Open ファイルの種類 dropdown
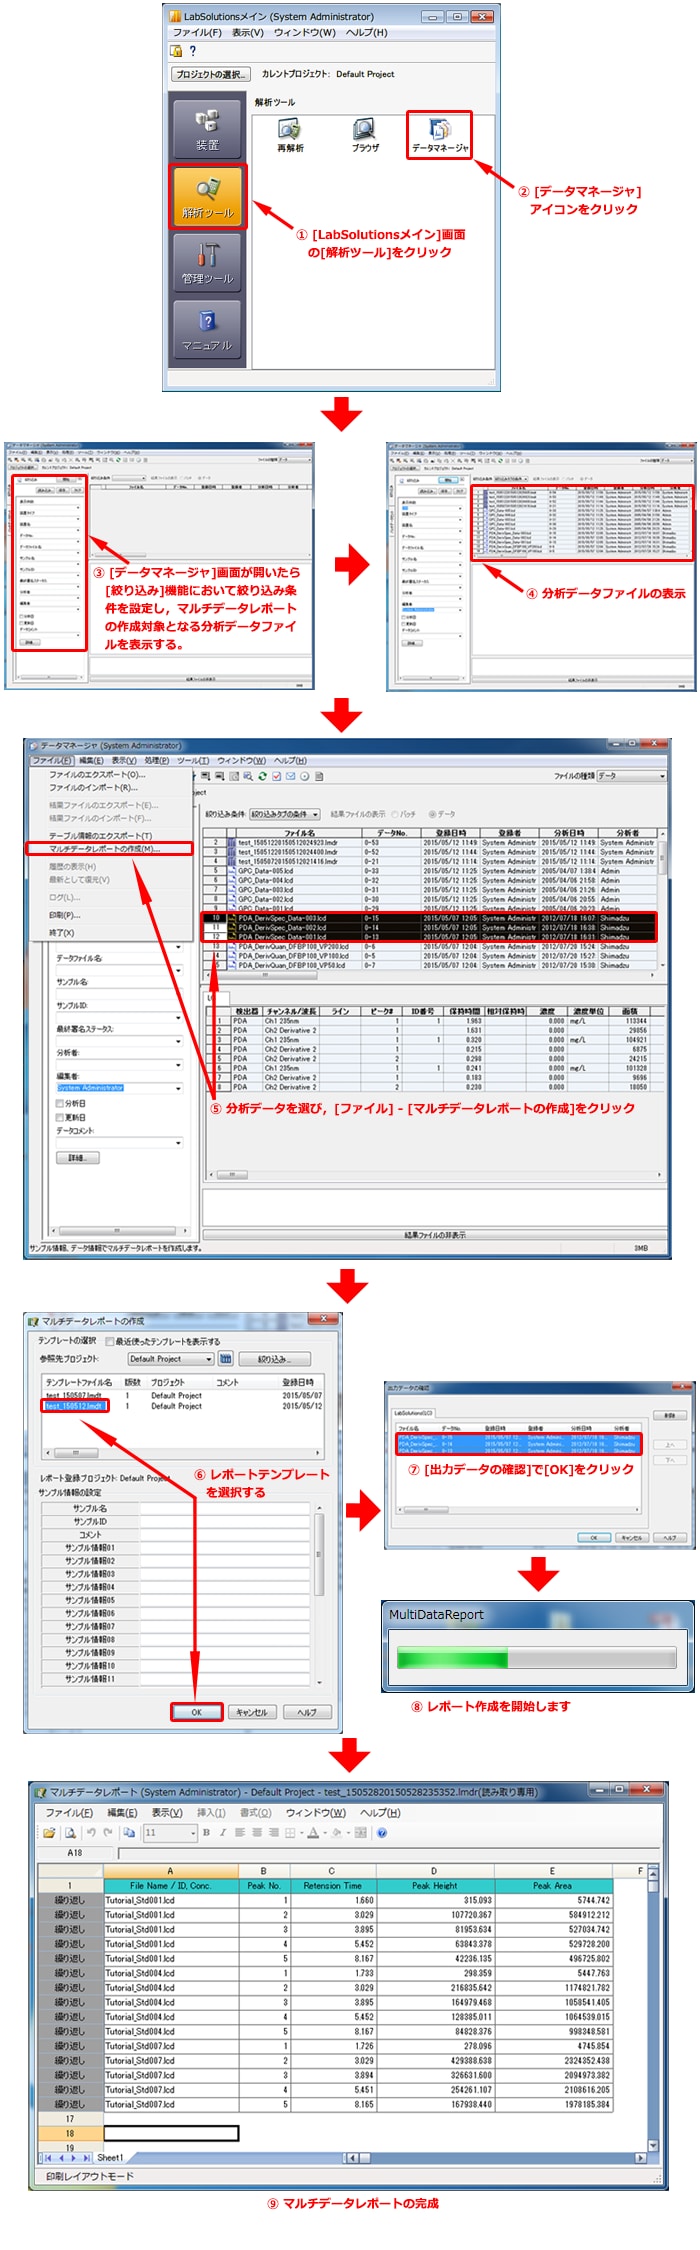This screenshot has height=2250, width=700. click(631, 776)
